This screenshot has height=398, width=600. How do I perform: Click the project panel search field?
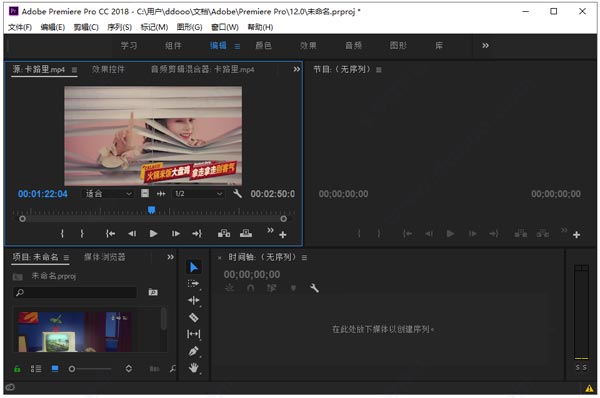coord(75,293)
